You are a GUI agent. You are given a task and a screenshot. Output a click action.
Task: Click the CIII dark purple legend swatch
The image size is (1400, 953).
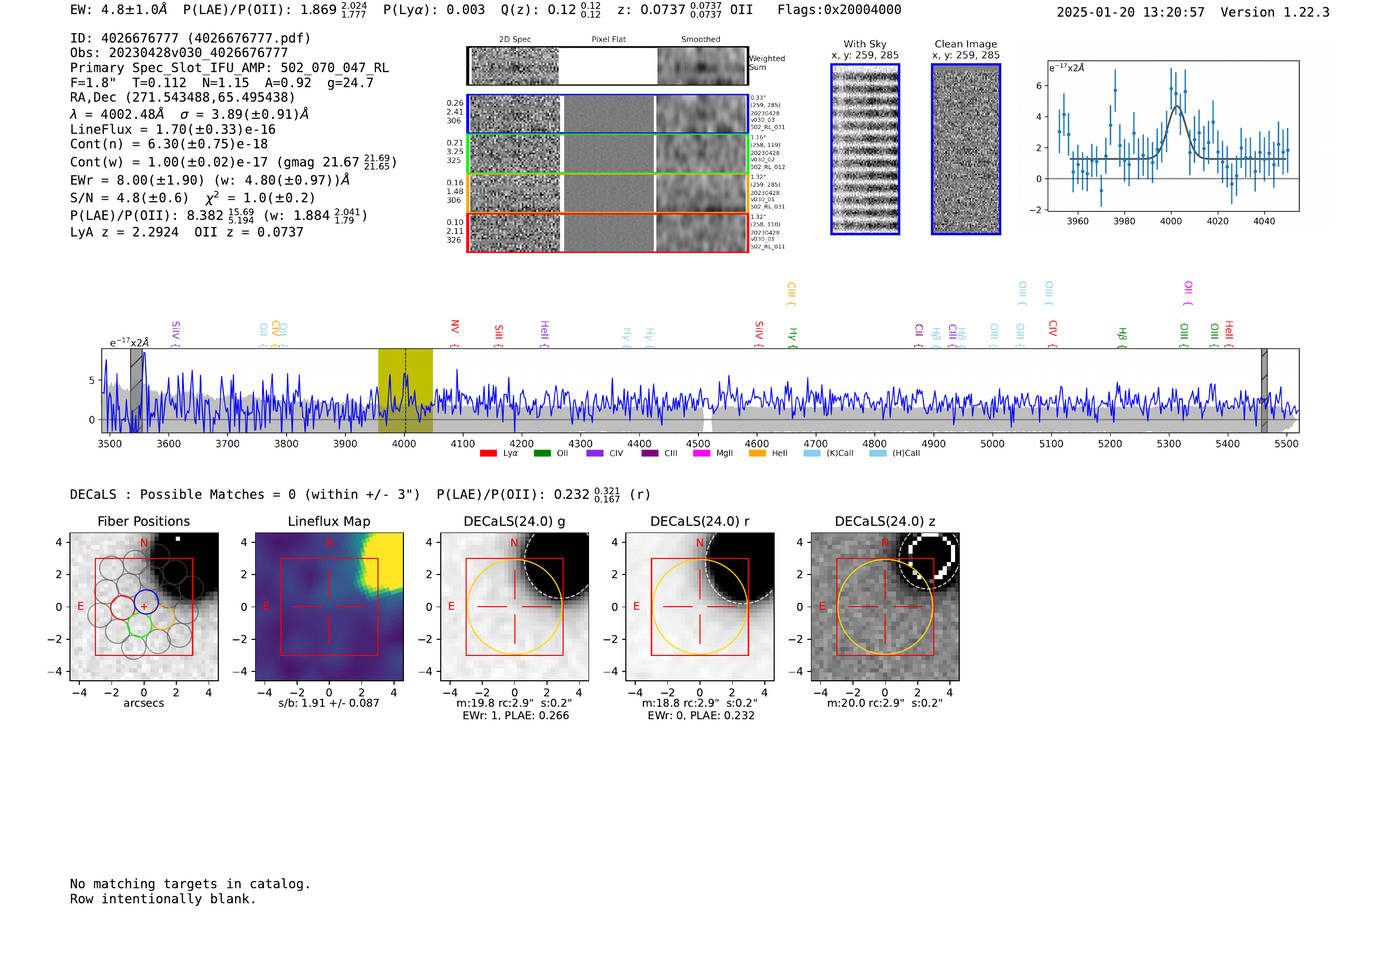[650, 453]
